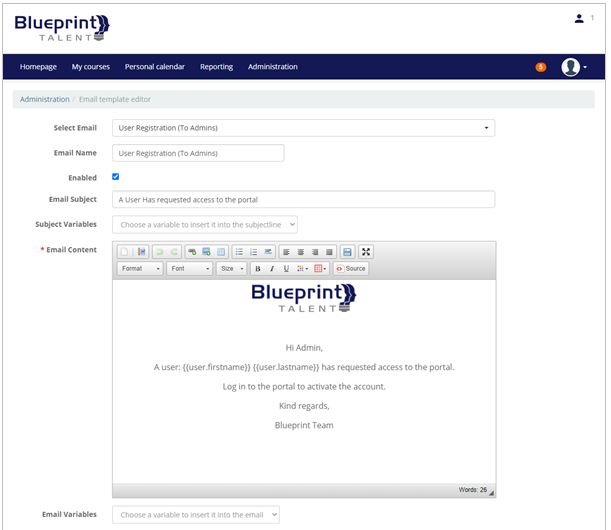Click the Administration breadcrumb link
Screen dimensions: 611x530
coord(45,99)
